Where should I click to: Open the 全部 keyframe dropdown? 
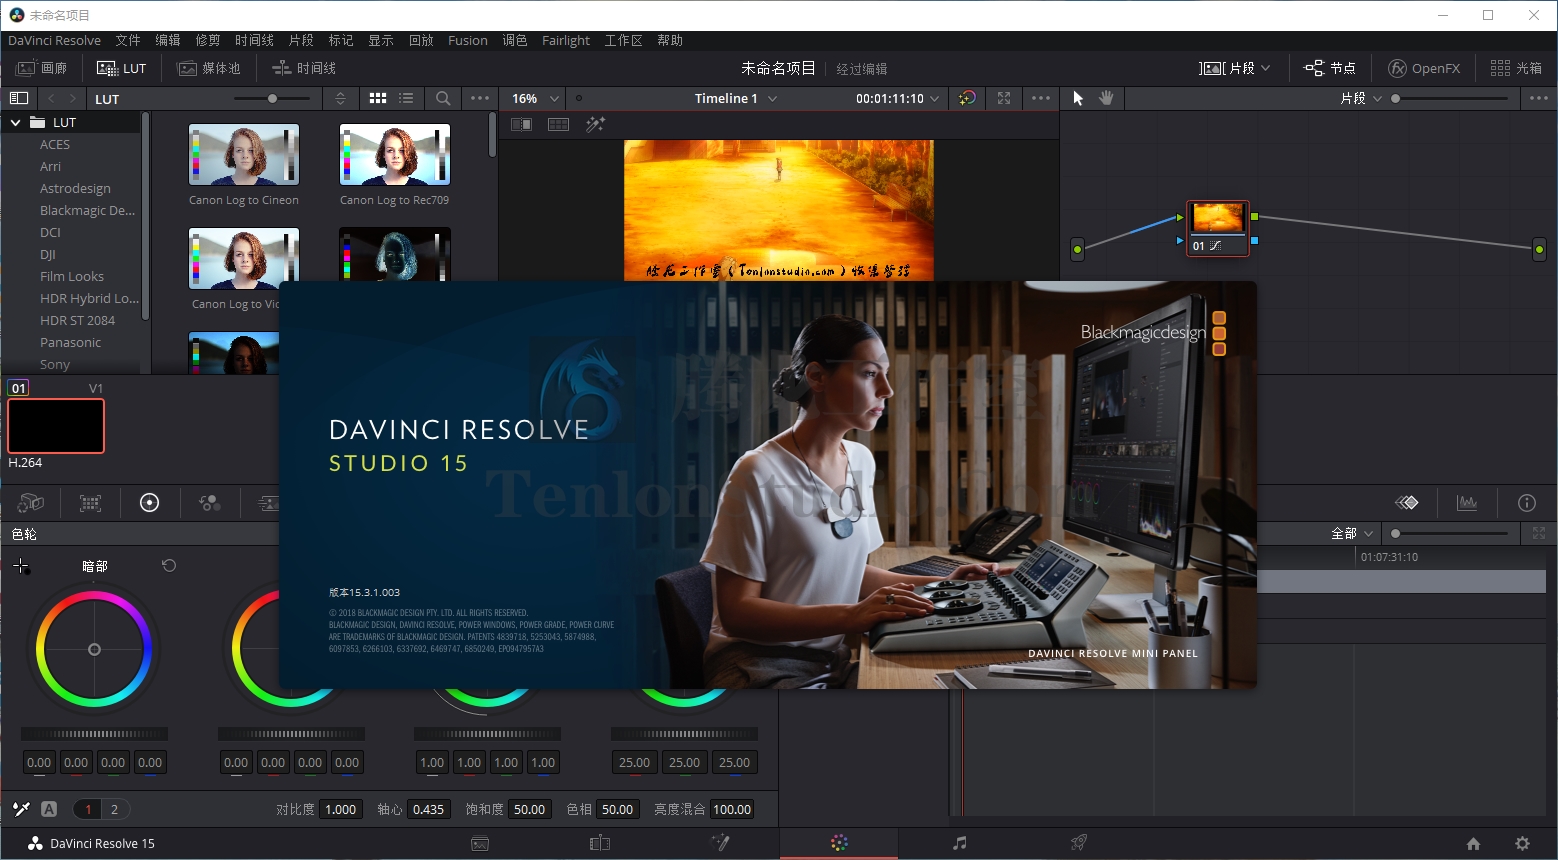[1353, 533]
